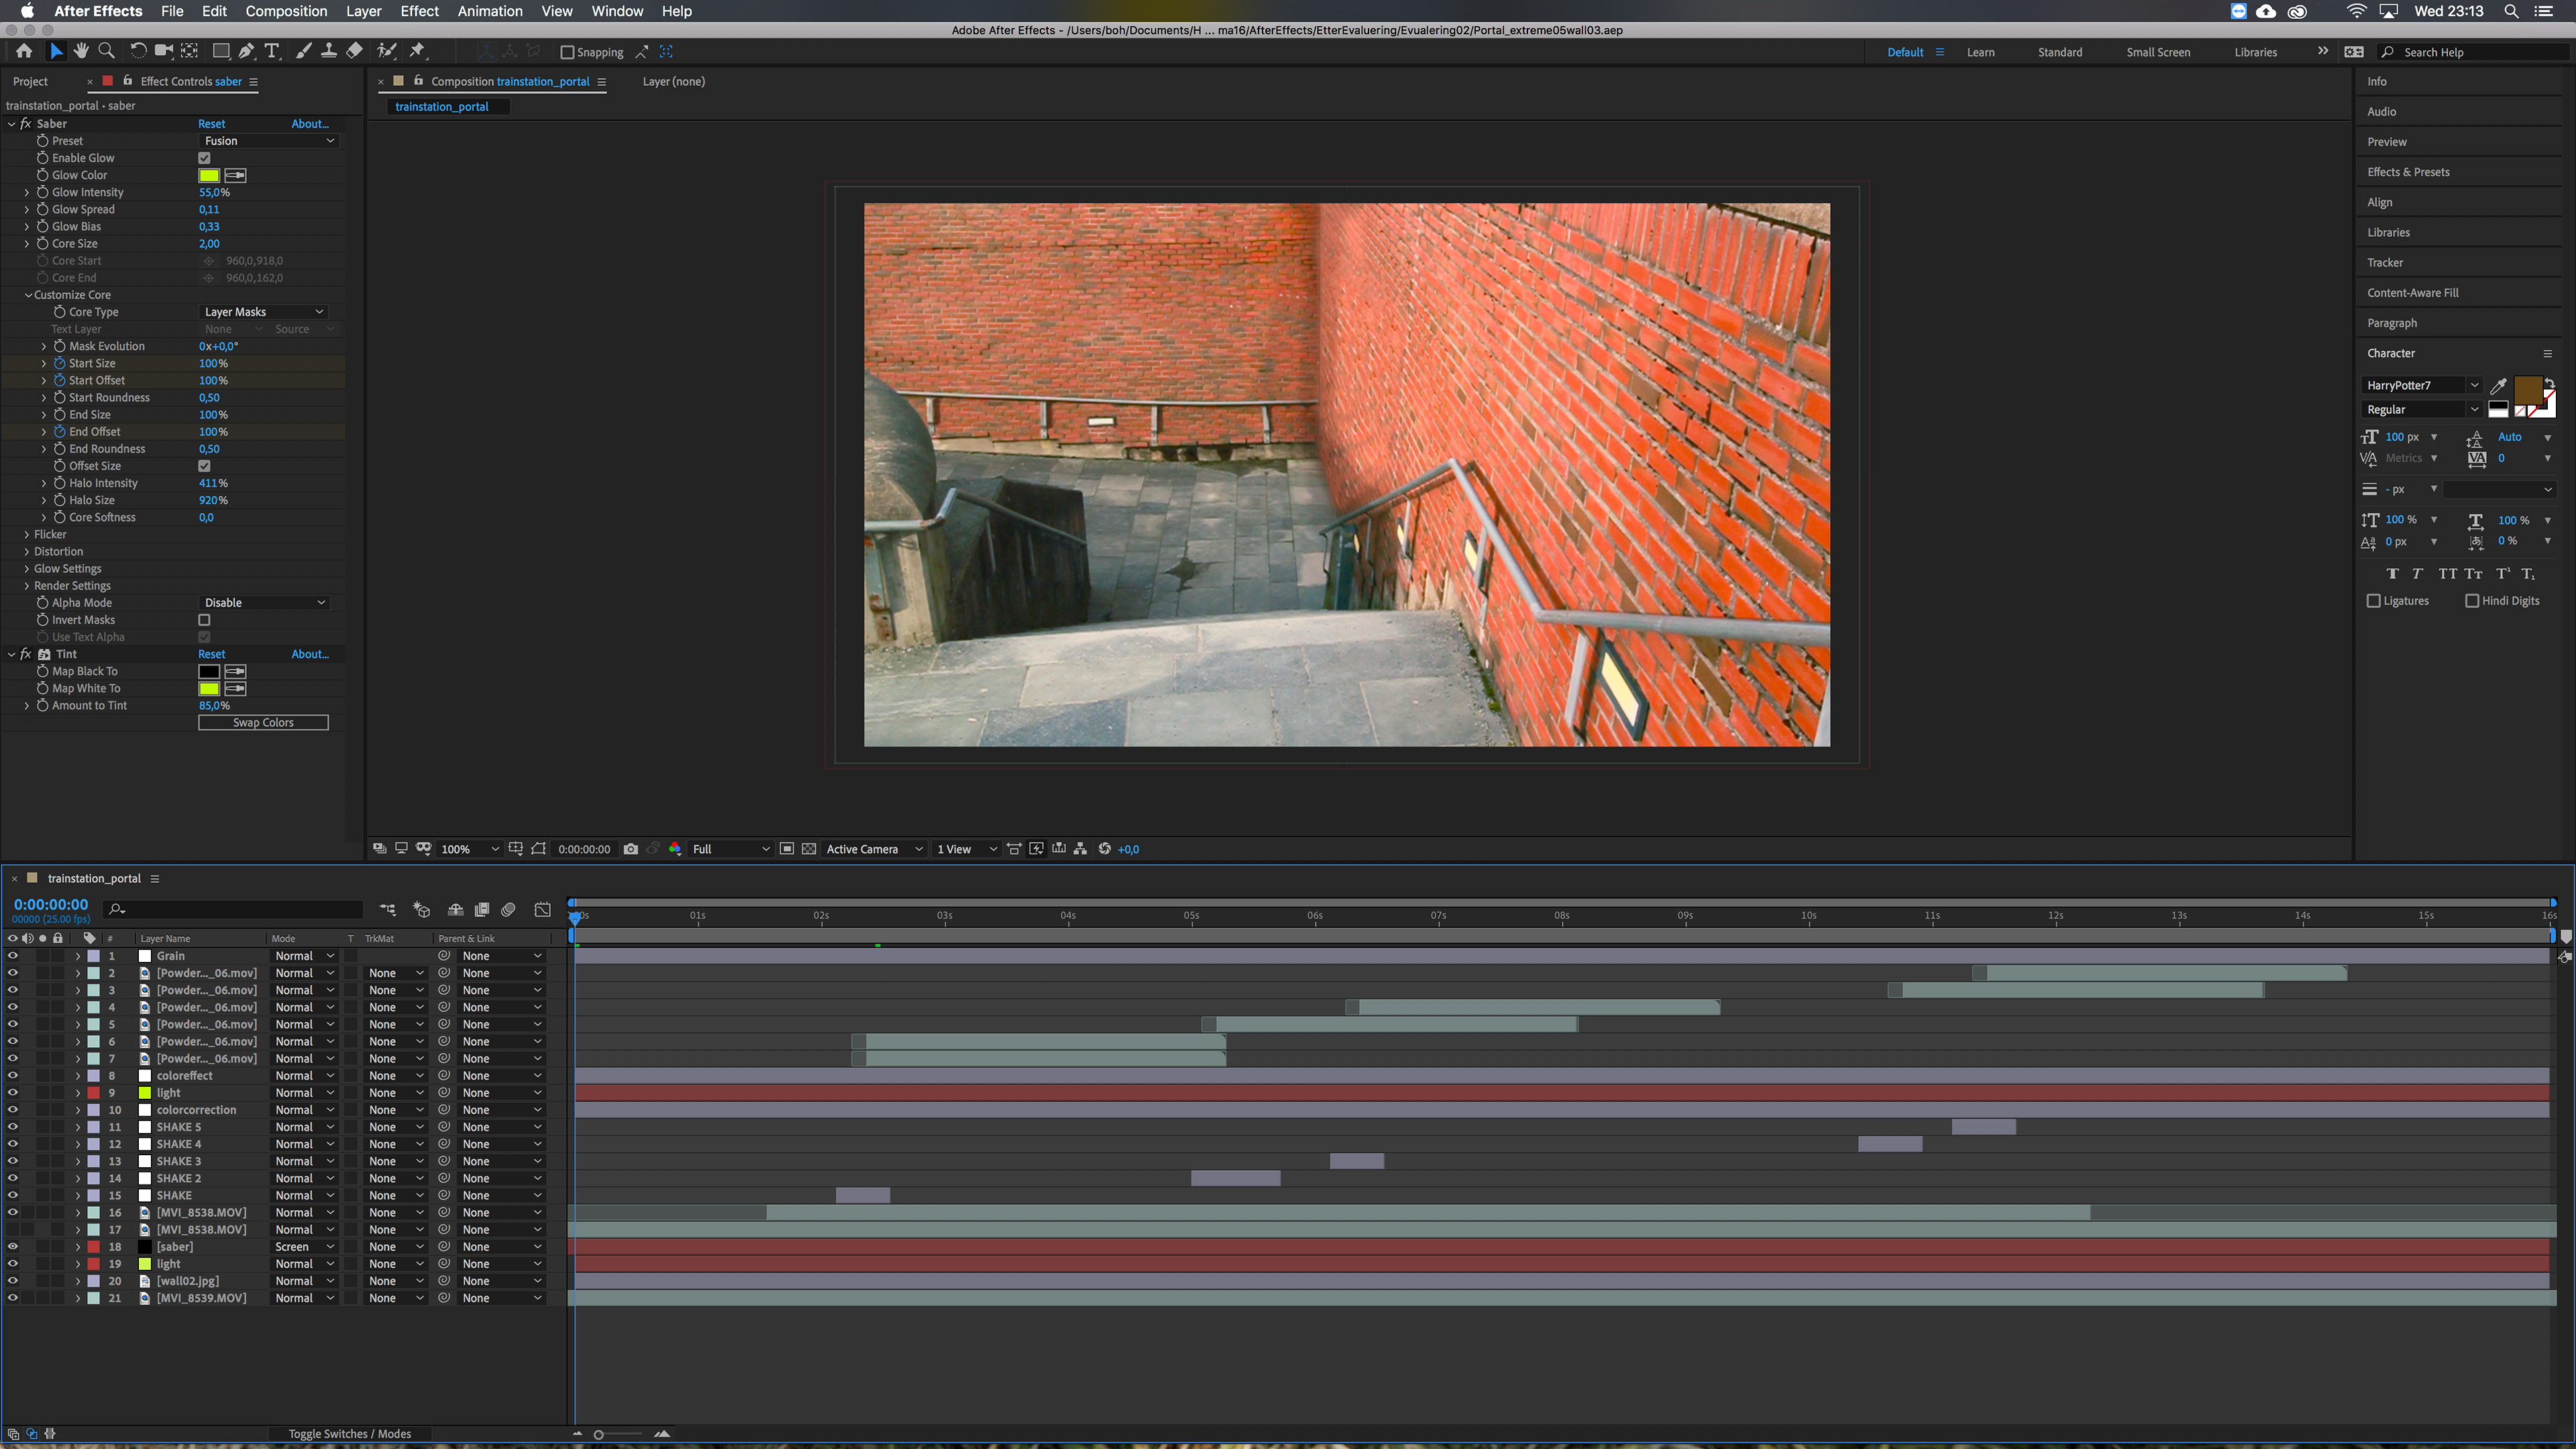
Task: Select the Hand tool
Action: [x=81, y=51]
